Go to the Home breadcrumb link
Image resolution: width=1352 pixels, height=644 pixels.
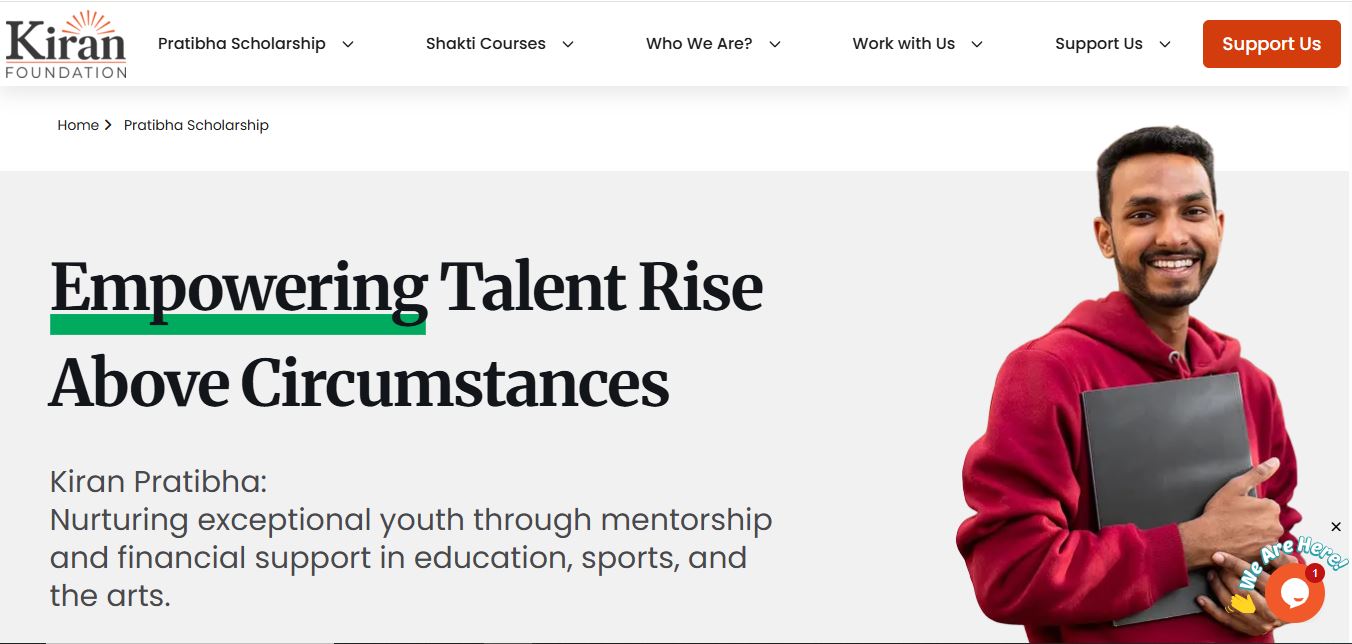[78, 125]
